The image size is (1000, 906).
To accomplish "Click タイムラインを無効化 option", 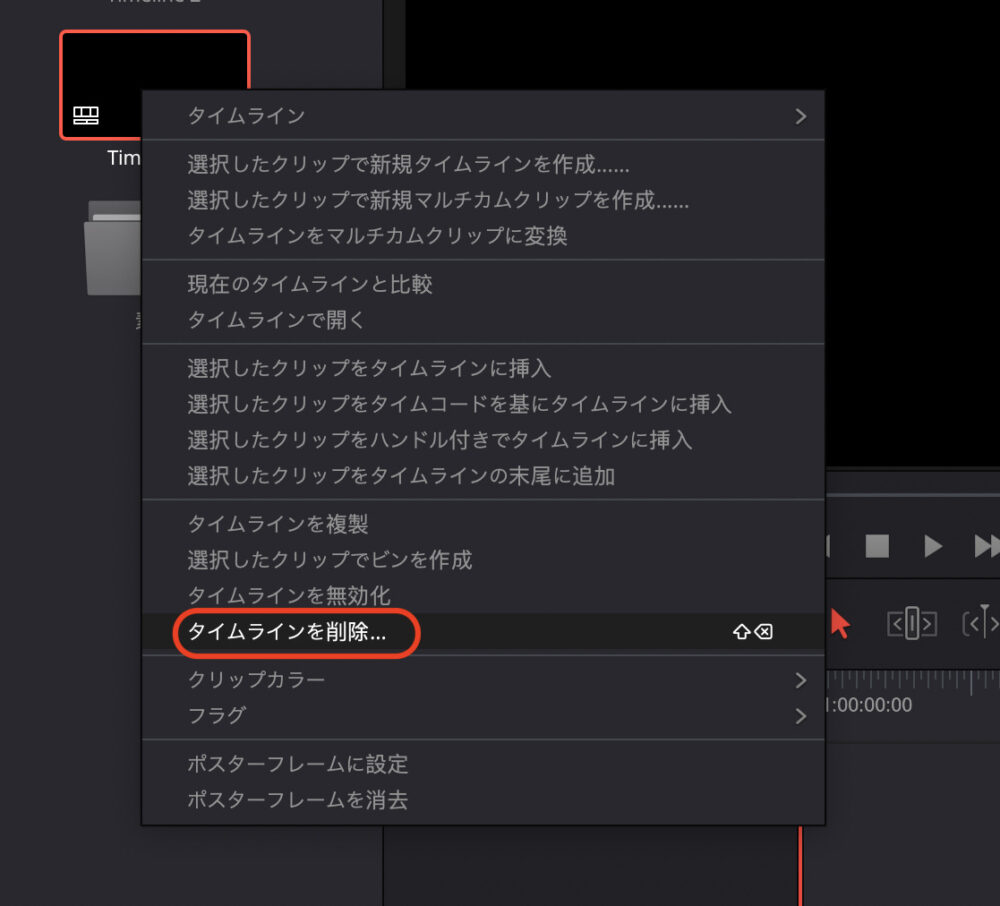I will (x=289, y=596).
